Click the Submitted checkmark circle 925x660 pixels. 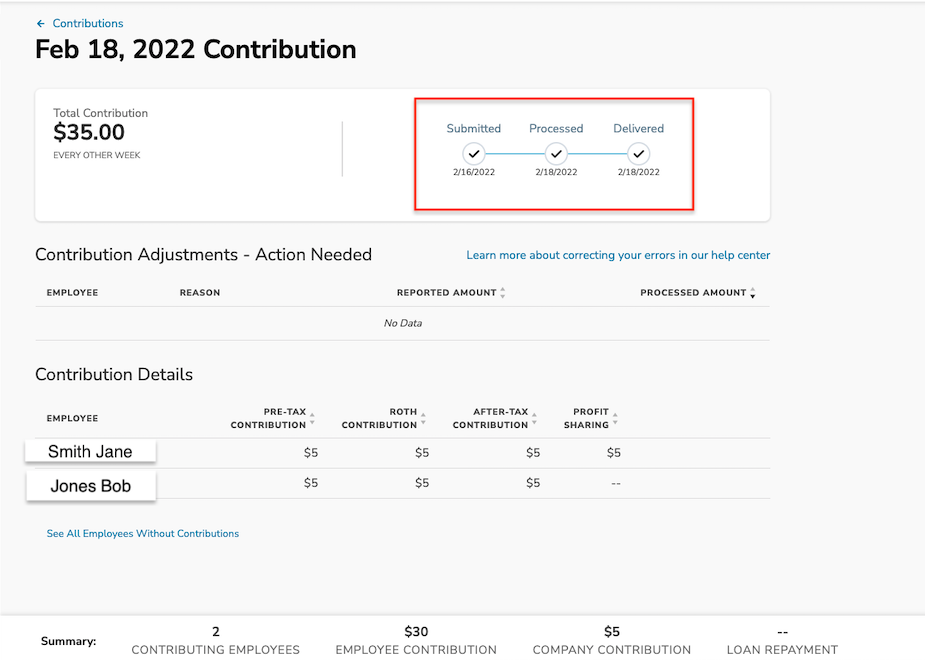coord(474,154)
